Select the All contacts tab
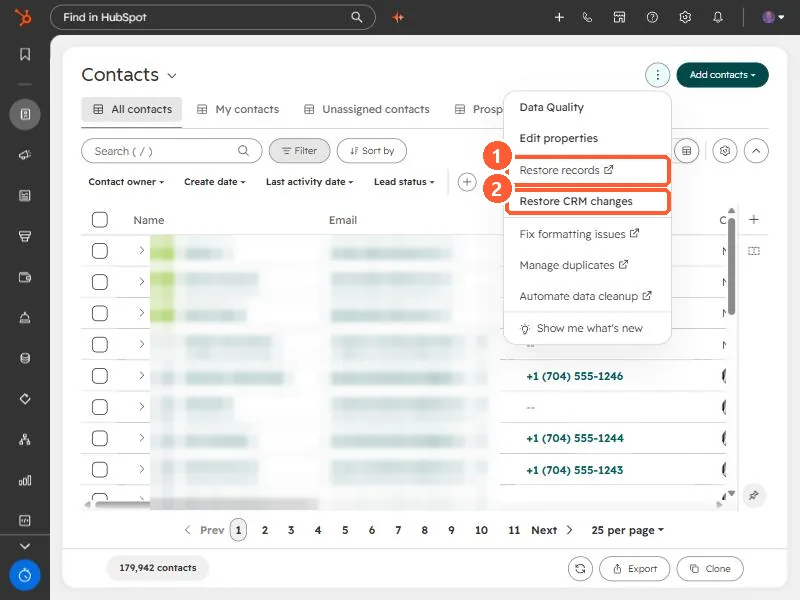The image size is (800, 600). coord(132,110)
